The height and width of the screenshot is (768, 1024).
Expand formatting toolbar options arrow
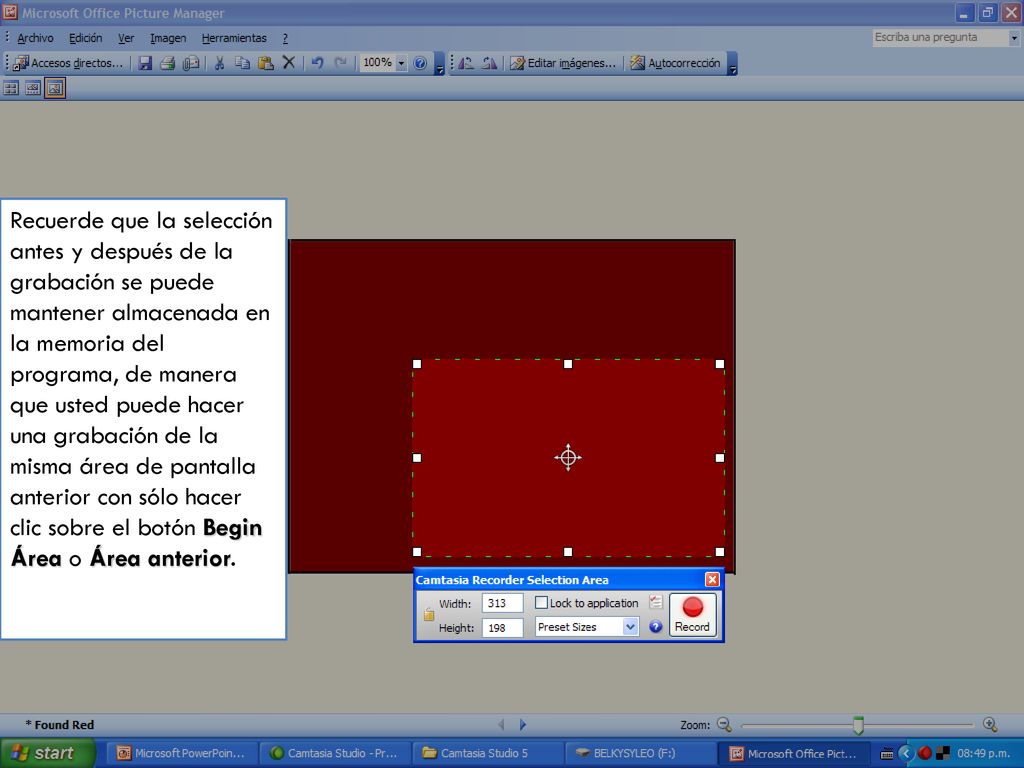(x=732, y=64)
